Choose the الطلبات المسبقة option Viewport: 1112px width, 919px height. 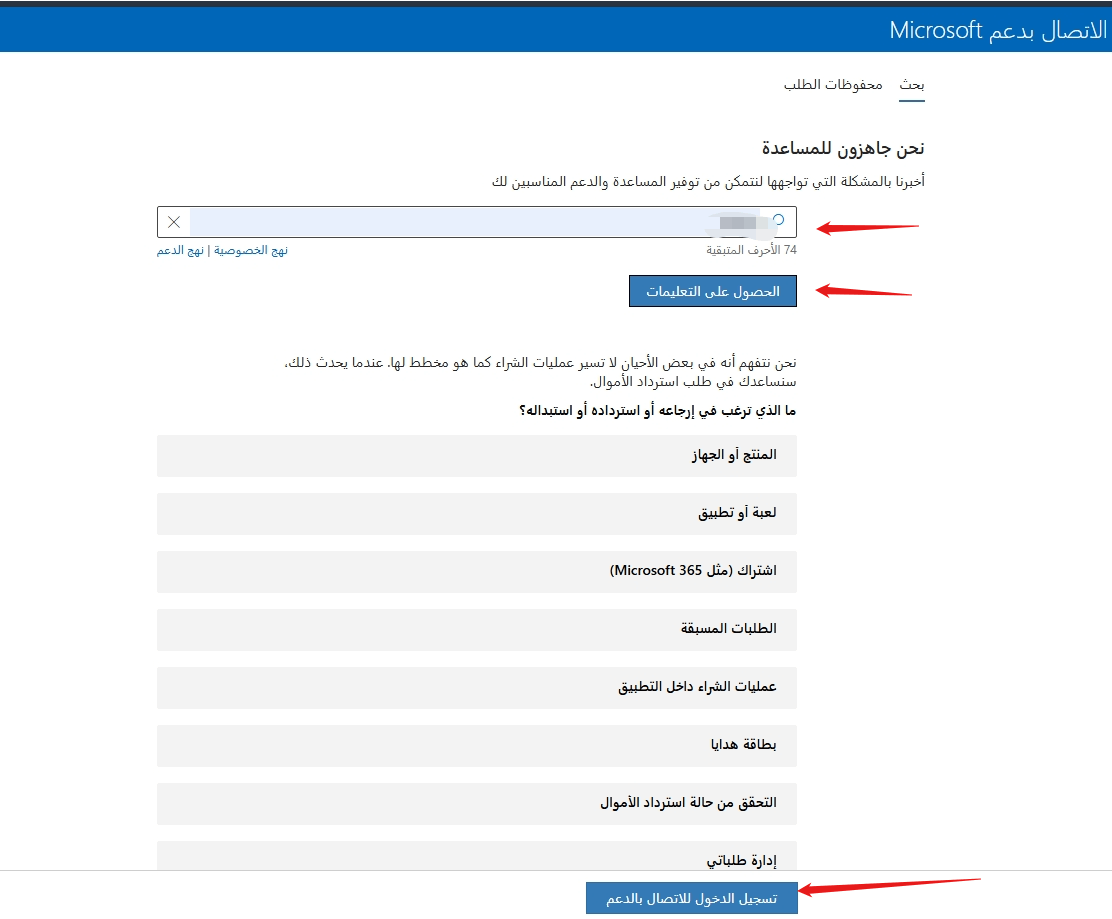point(477,630)
